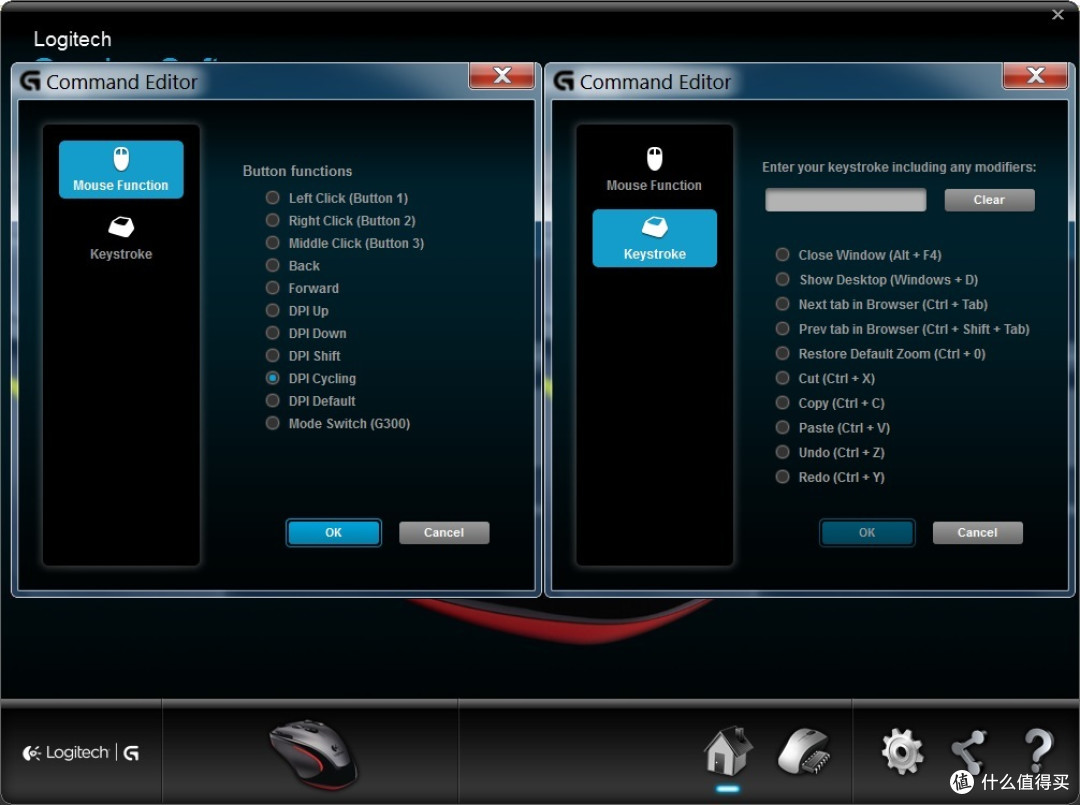
Task: Clear the entered keystroke
Action: [x=989, y=200]
